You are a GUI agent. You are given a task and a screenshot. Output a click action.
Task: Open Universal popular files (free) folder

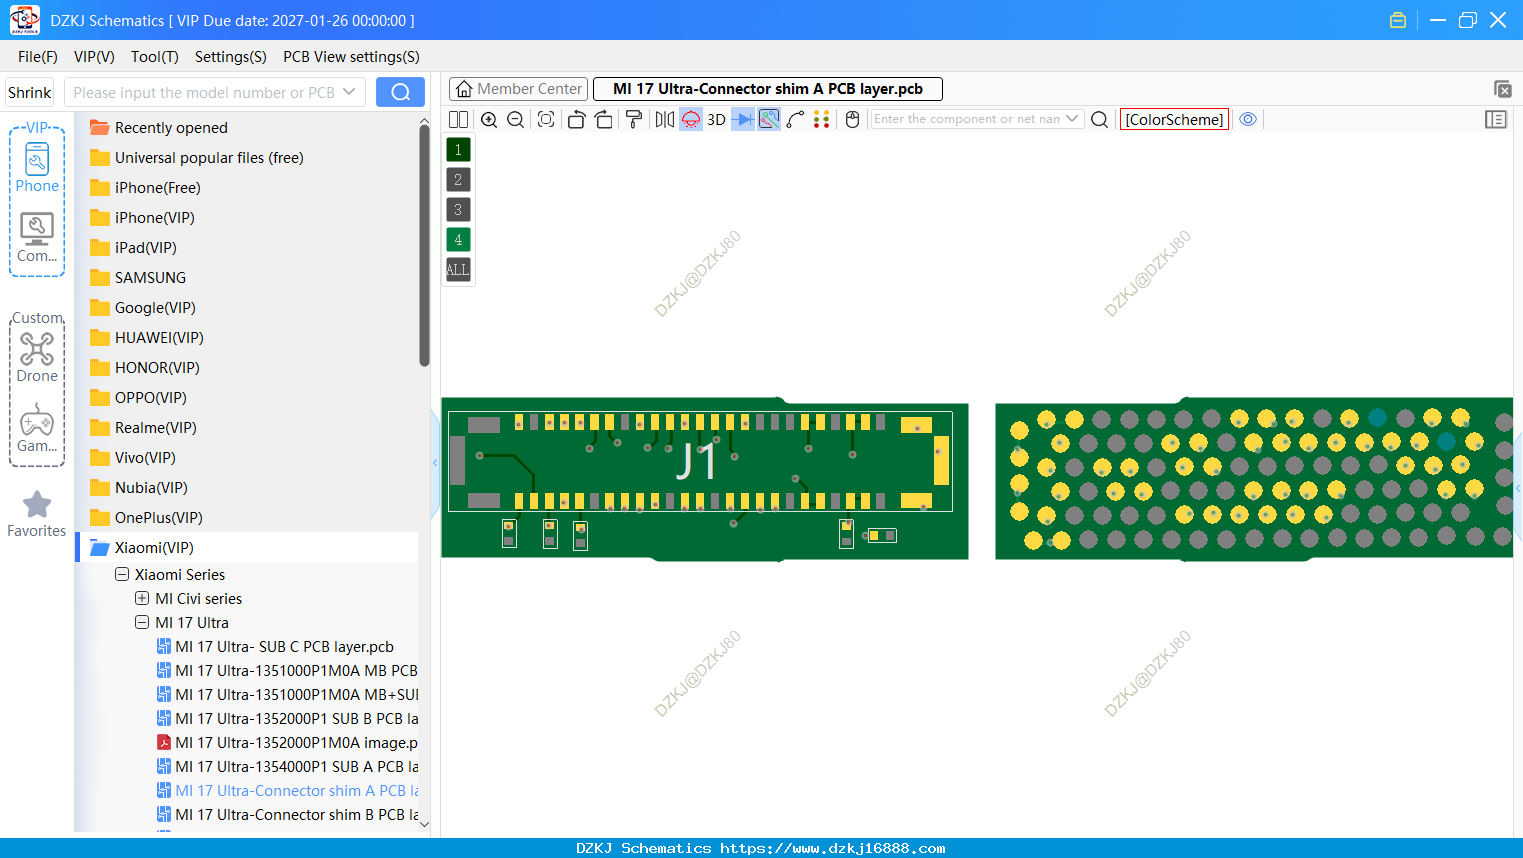point(209,158)
